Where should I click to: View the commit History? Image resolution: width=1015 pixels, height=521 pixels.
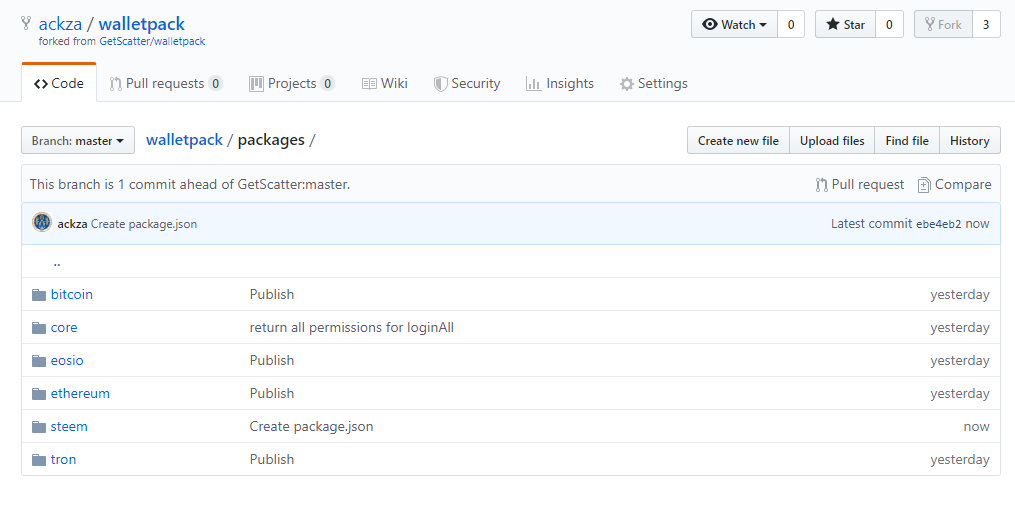click(x=970, y=140)
